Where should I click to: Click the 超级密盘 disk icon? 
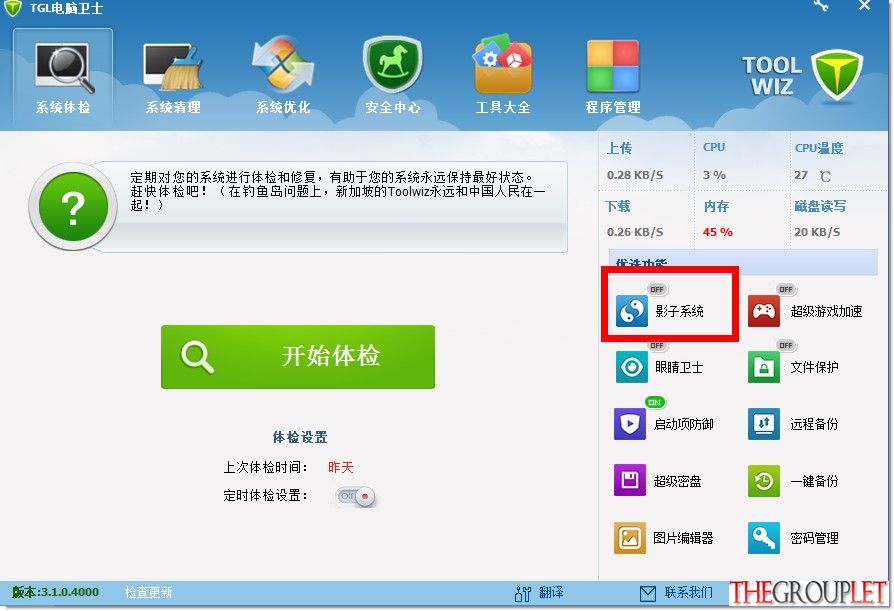point(629,480)
